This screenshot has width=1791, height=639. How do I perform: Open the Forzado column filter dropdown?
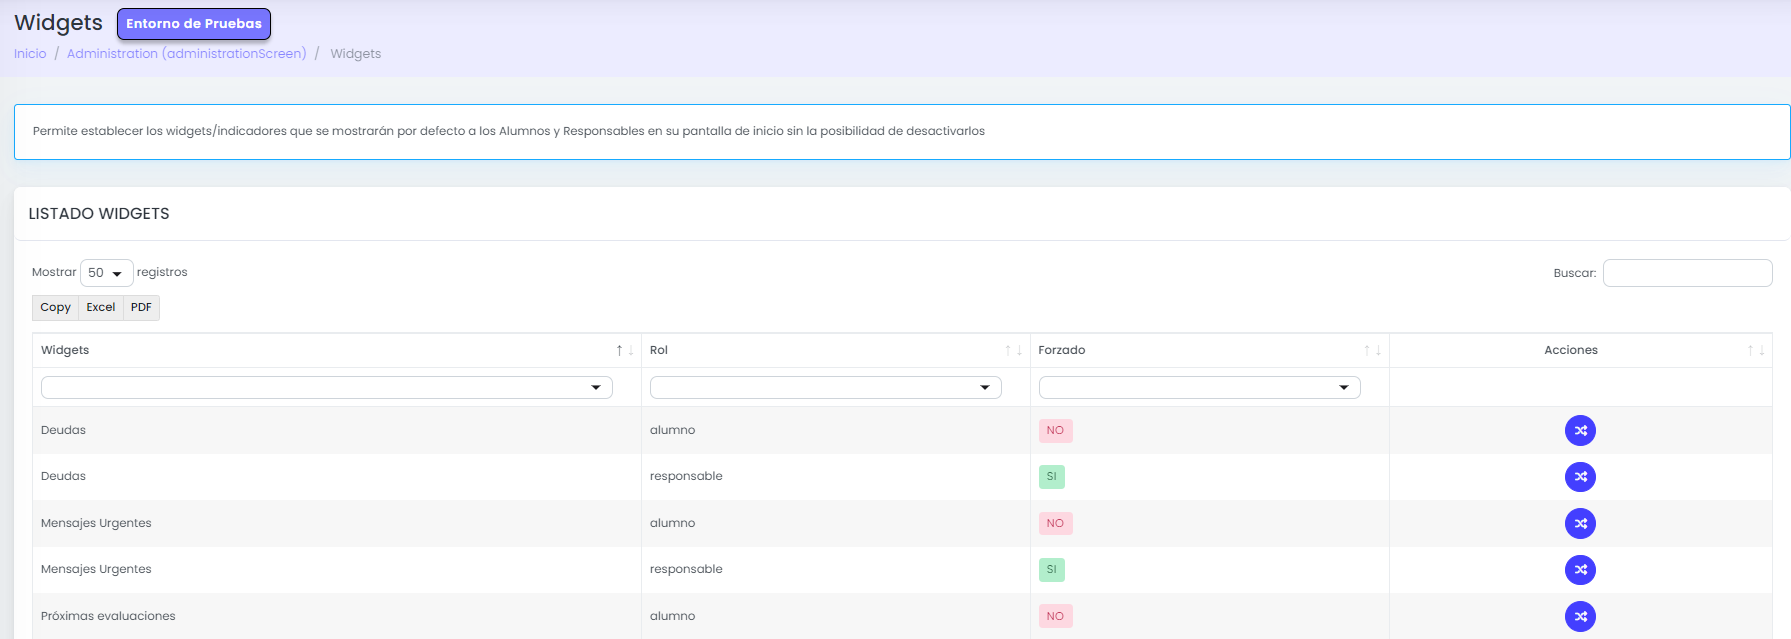tap(1200, 387)
